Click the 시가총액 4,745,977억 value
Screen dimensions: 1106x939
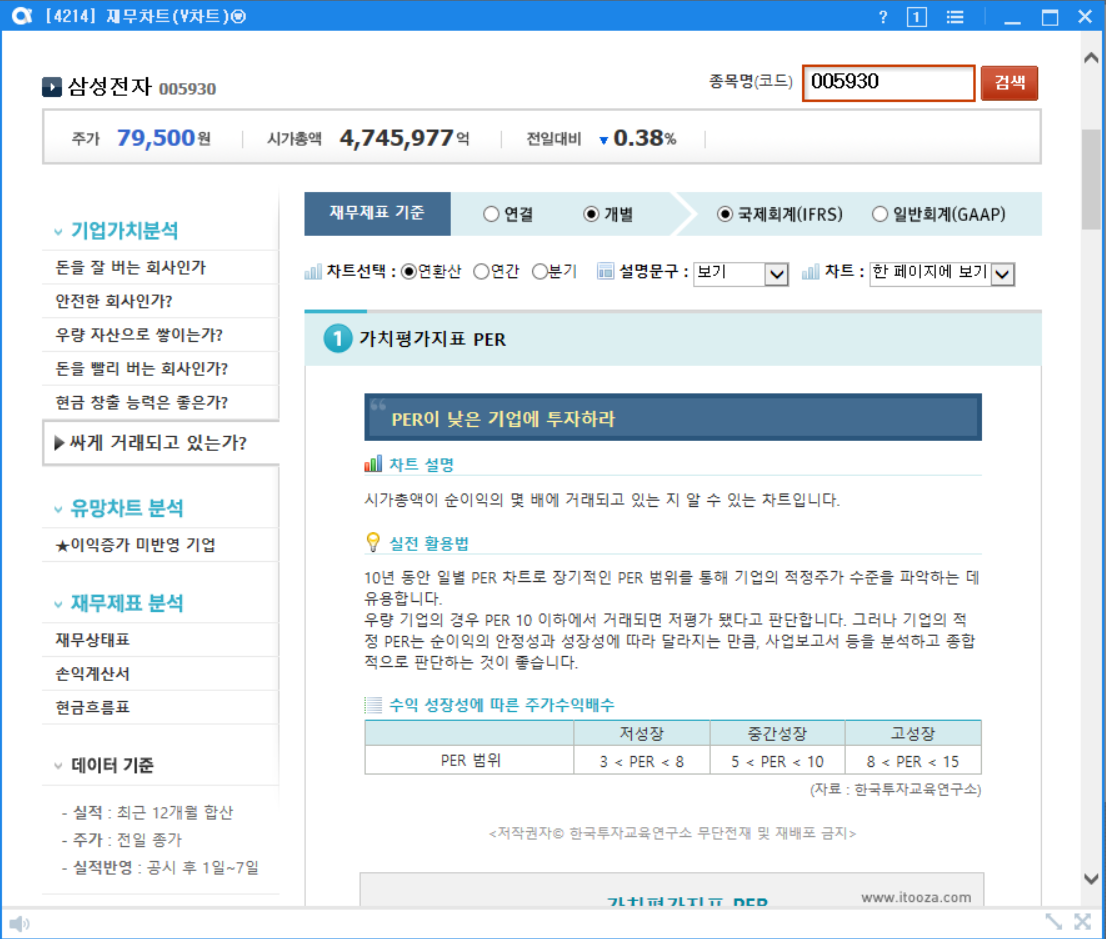(404, 138)
